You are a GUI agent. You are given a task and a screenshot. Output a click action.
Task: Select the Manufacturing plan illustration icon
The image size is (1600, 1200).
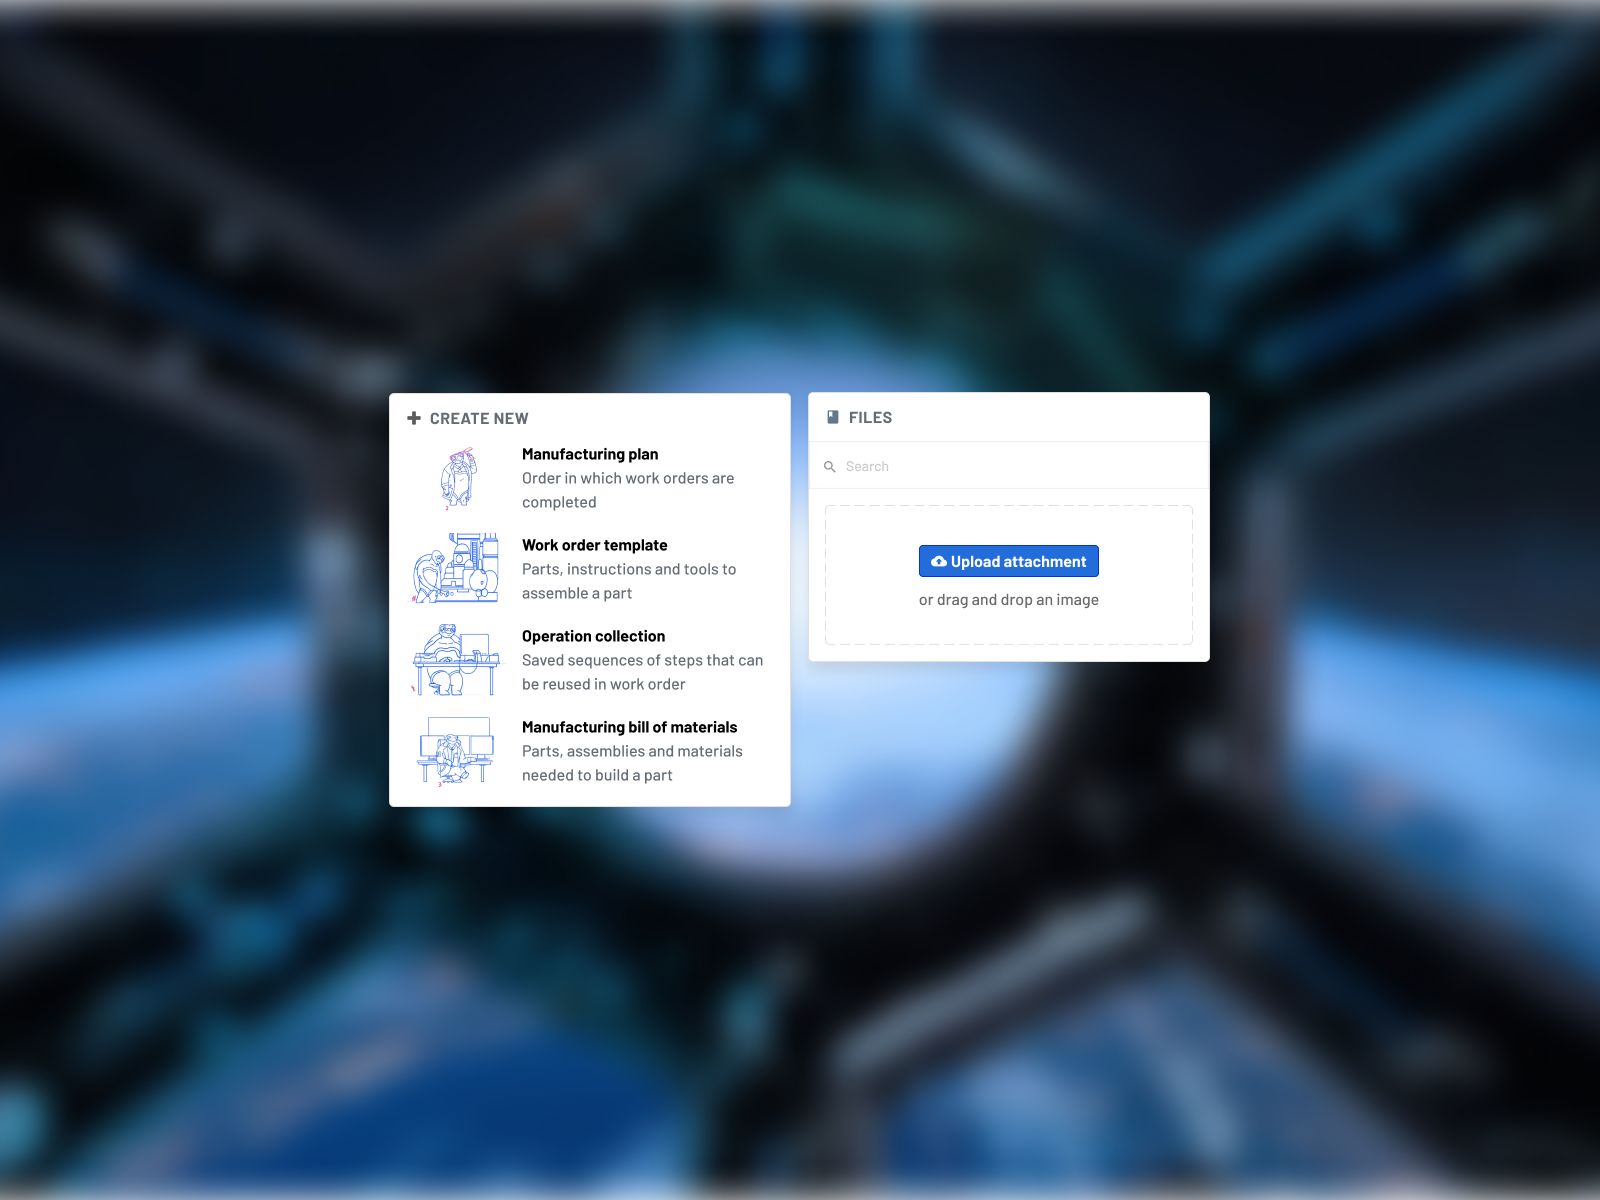coord(456,478)
